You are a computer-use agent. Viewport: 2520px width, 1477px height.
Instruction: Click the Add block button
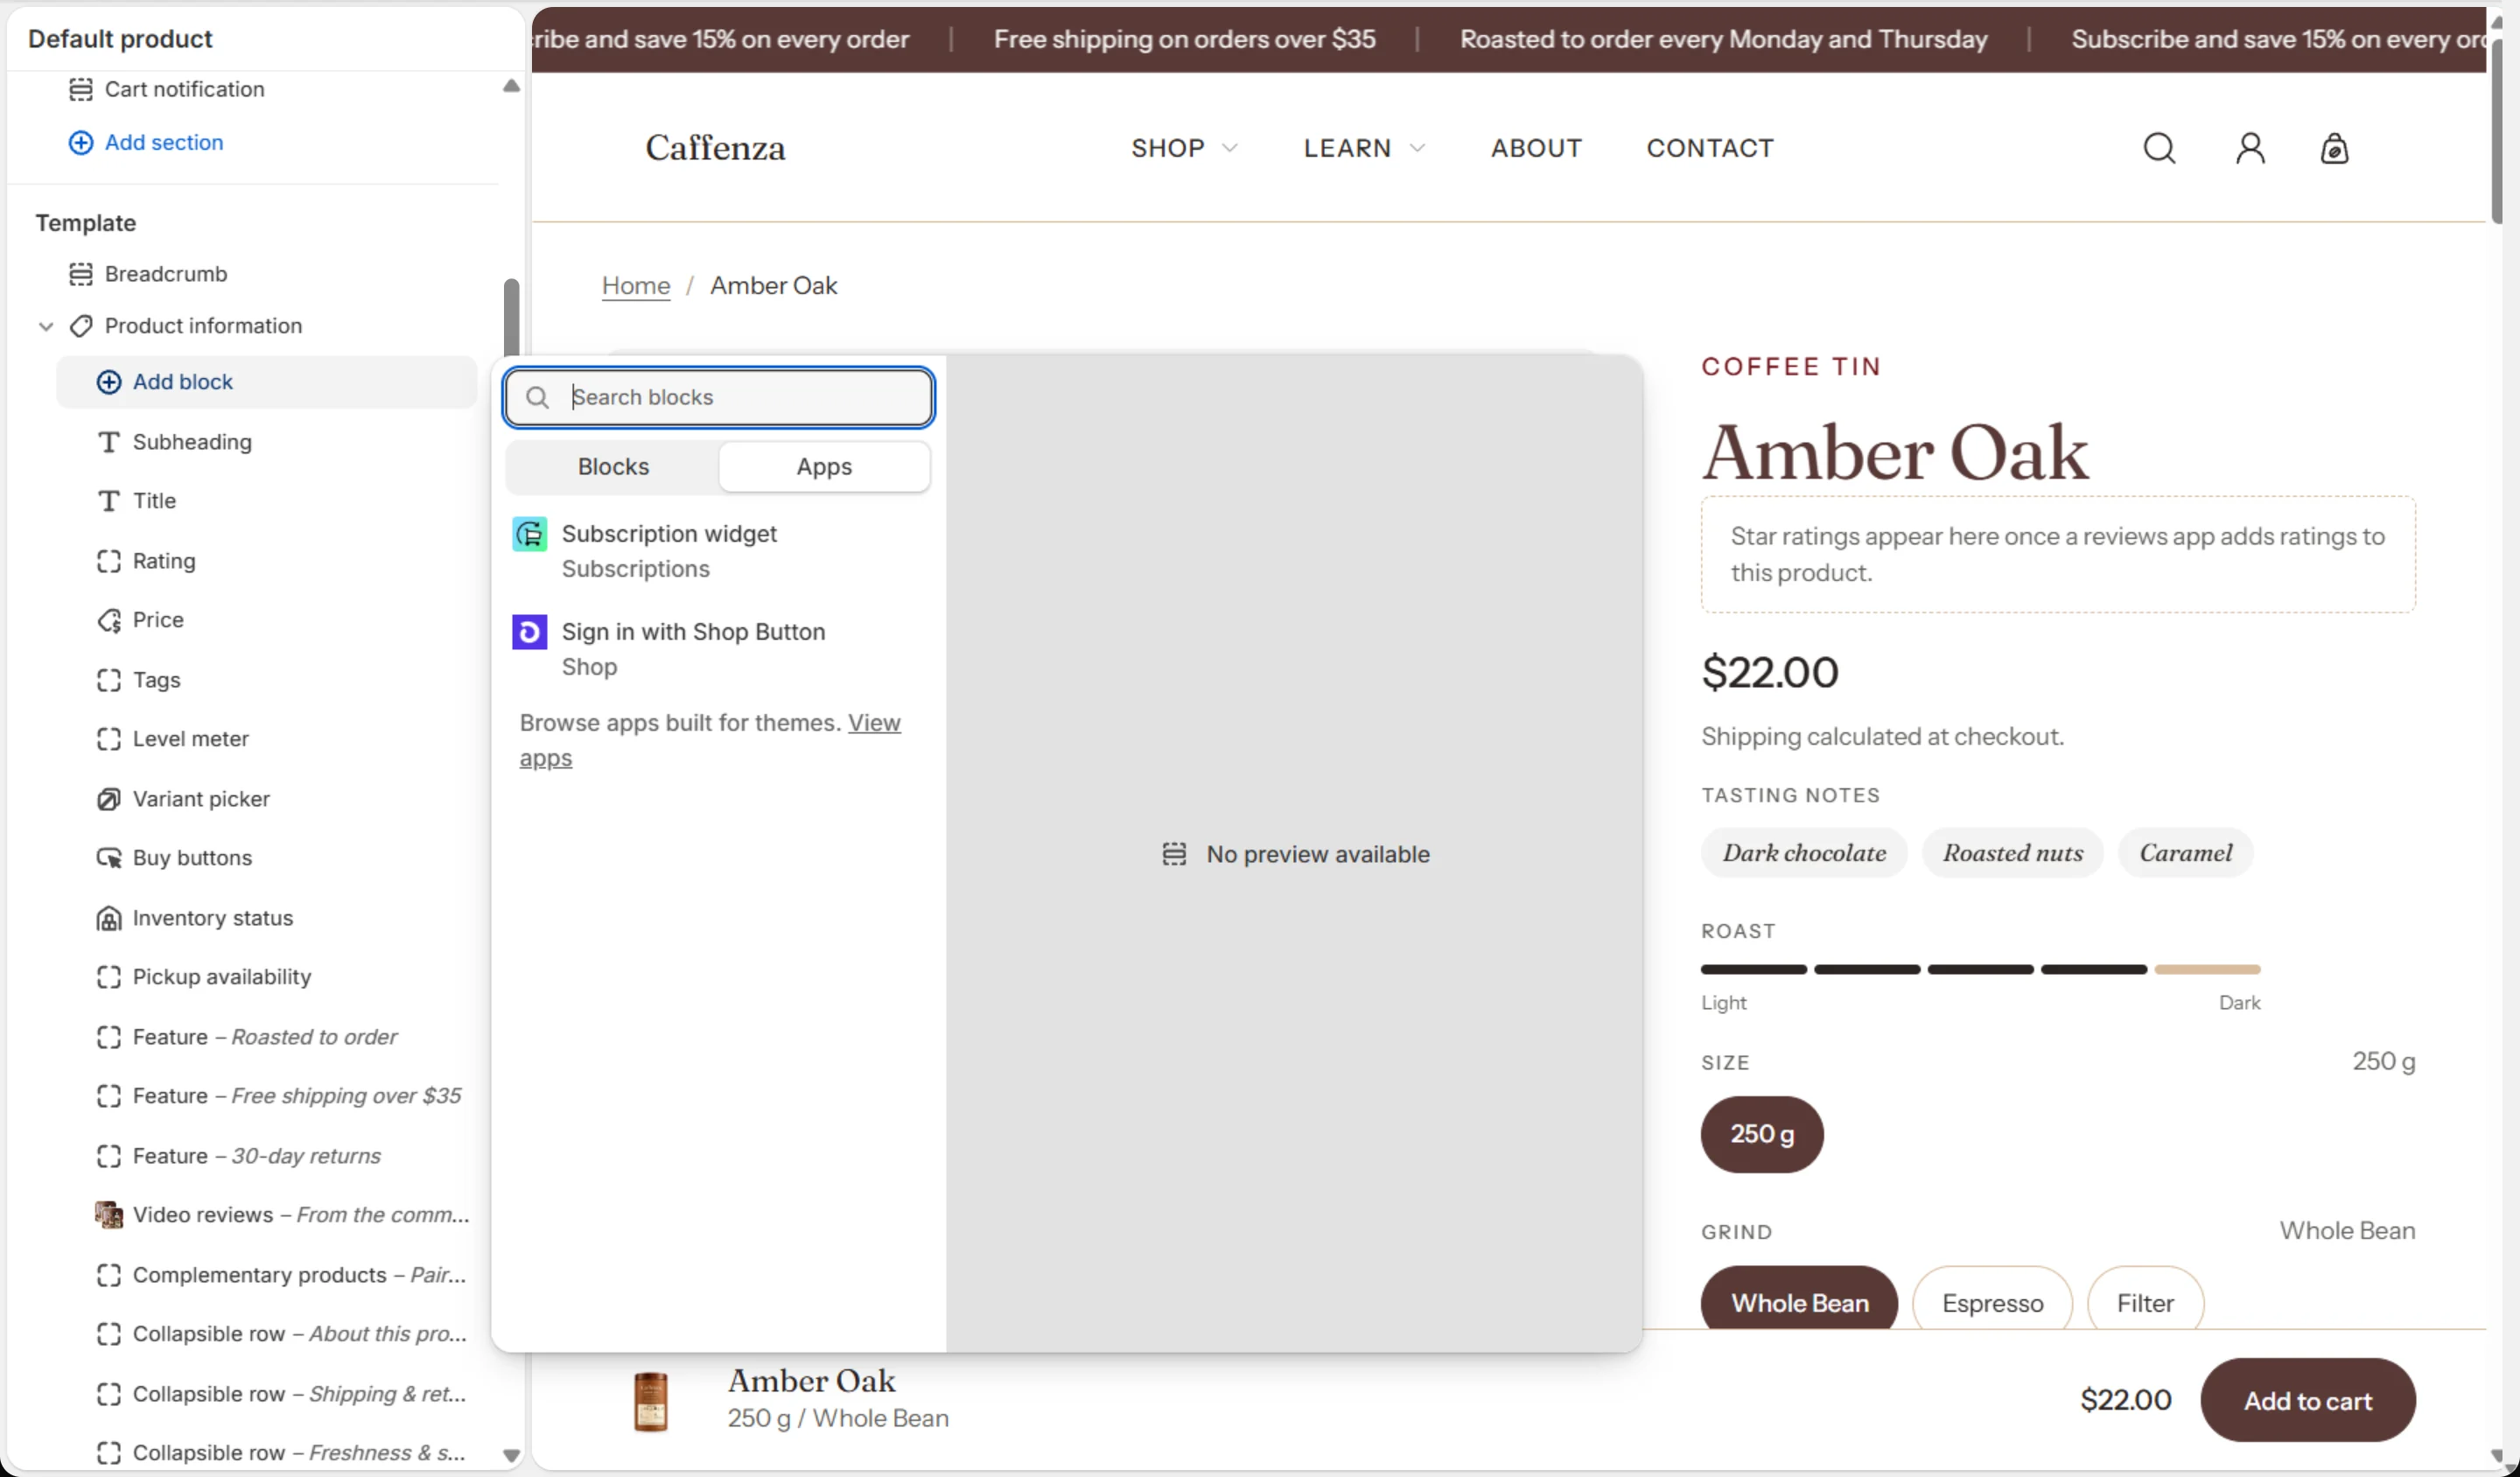tap(266, 382)
